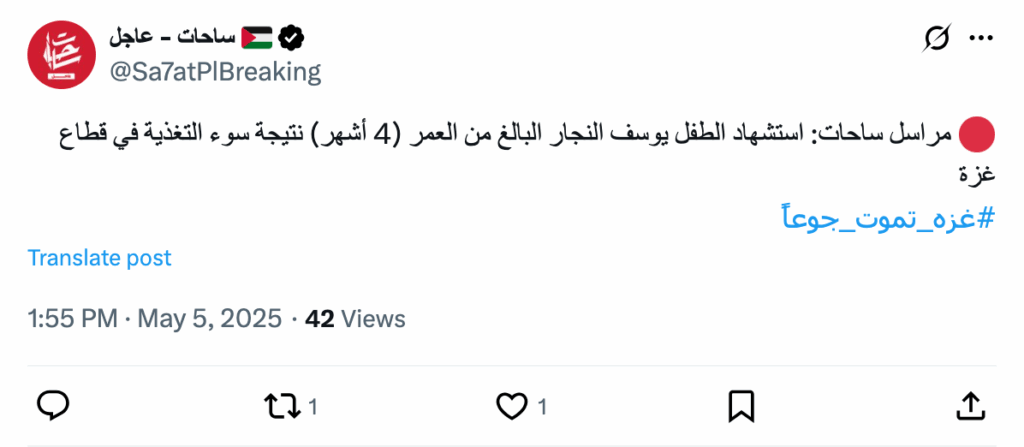Click the like count beside the heart
The width and height of the screenshot is (1024, 447).
point(541,406)
